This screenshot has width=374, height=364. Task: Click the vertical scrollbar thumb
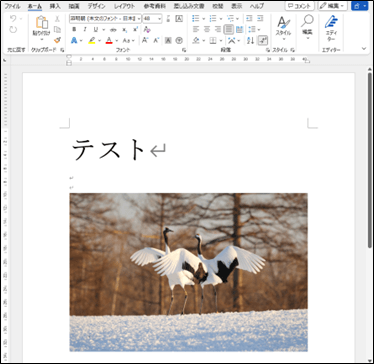tap(369, 160)
